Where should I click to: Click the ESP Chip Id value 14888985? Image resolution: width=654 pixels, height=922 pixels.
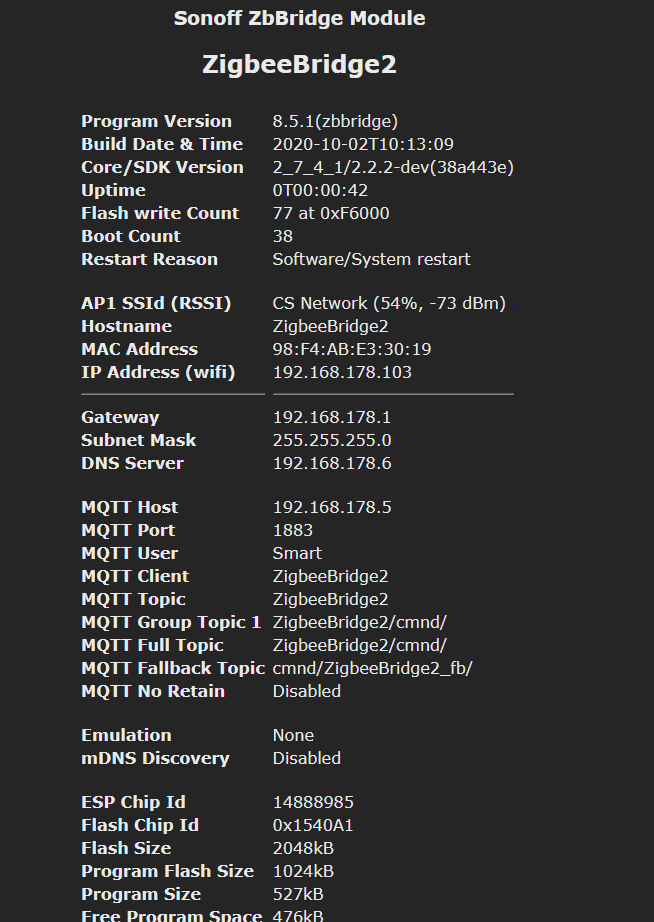pos(313,802)
